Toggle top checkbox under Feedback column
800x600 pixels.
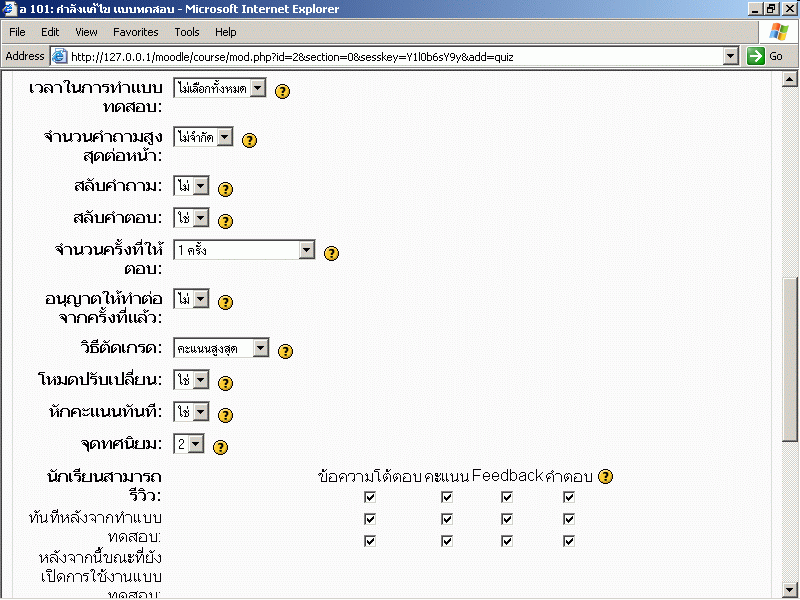pos(507,497)
